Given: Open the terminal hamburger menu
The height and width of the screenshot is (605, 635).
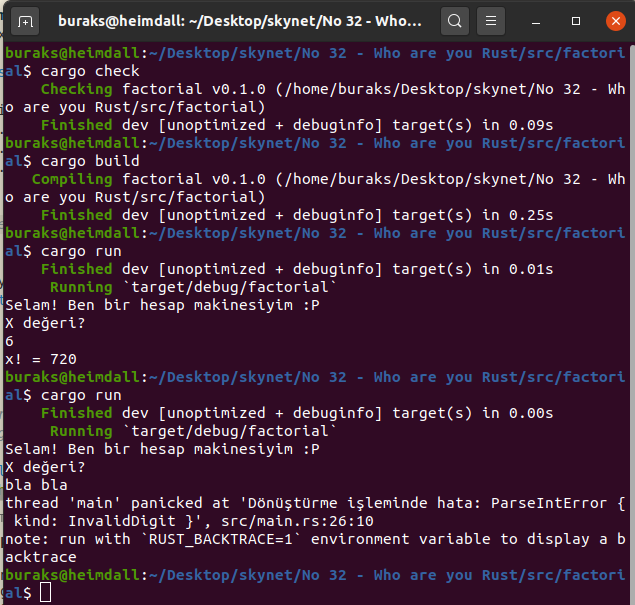Looking at the screenshot, I should [x=490, y=21].
